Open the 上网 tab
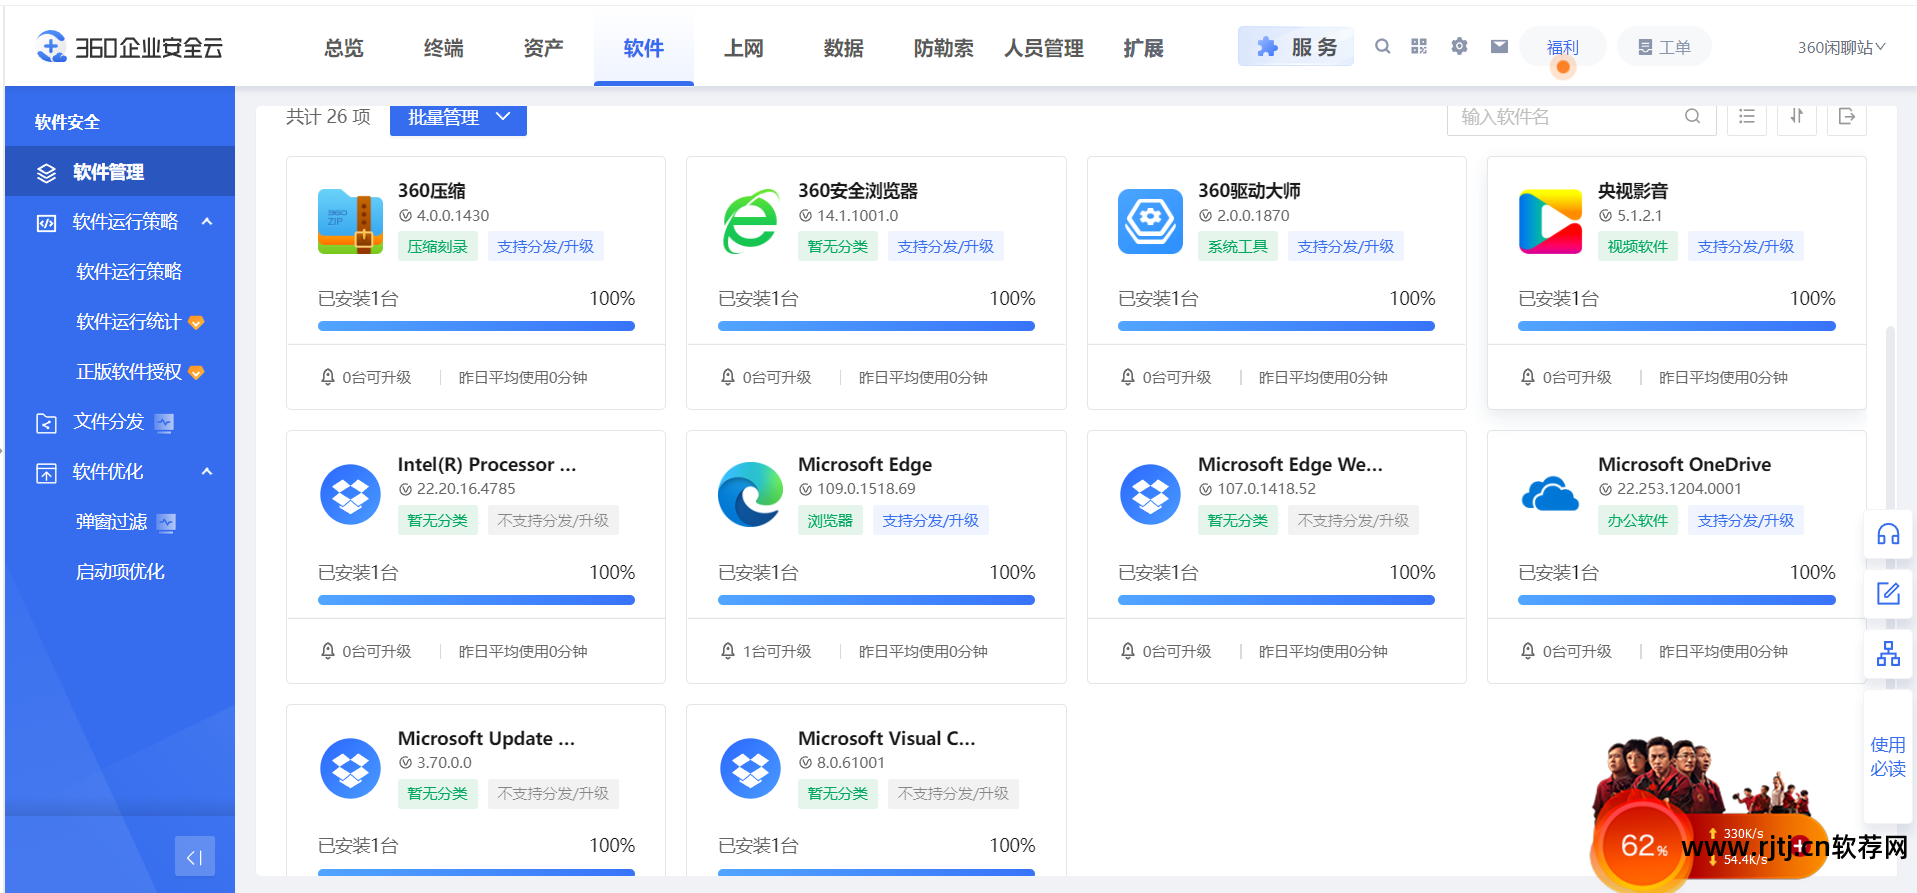 click(x=744, y=48)
